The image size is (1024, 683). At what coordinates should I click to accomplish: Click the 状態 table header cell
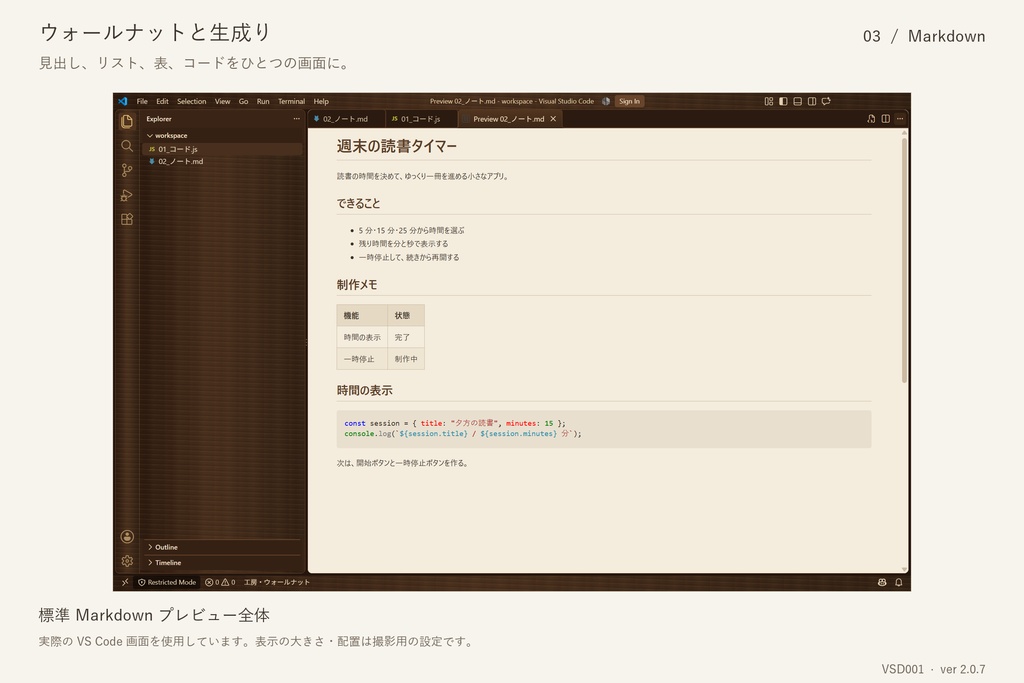point(406,315)
